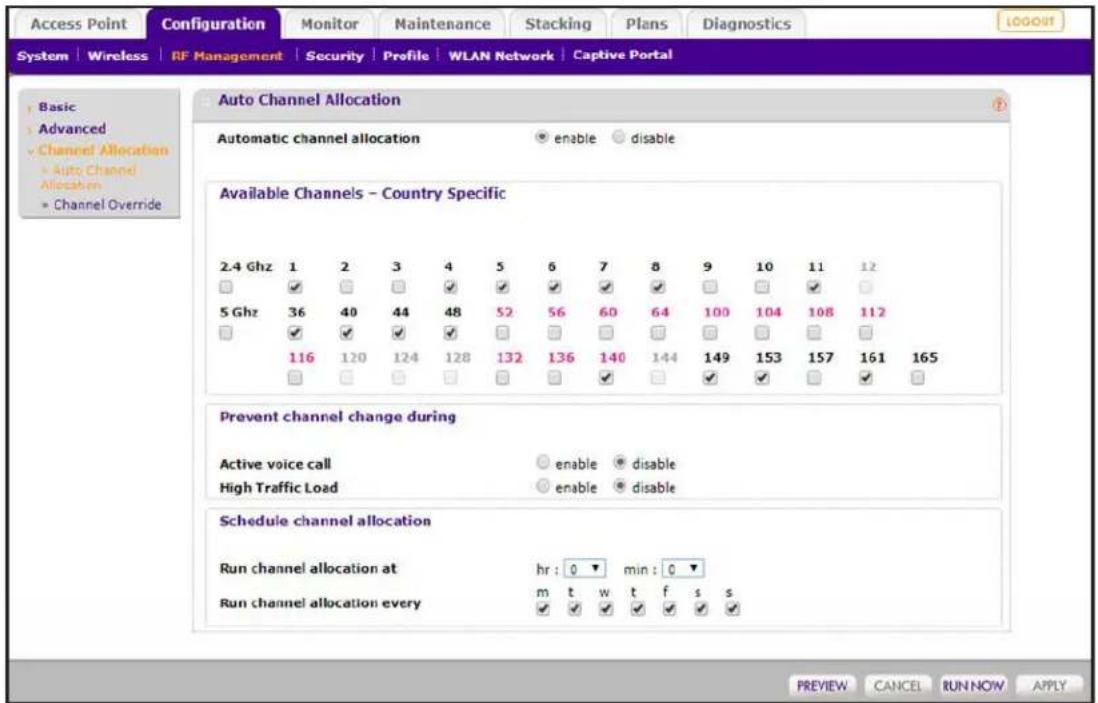The height and width of the screenshot is (703, 1098).
Task: Expand the Advanced sidebar section
Action: [71, 129]
